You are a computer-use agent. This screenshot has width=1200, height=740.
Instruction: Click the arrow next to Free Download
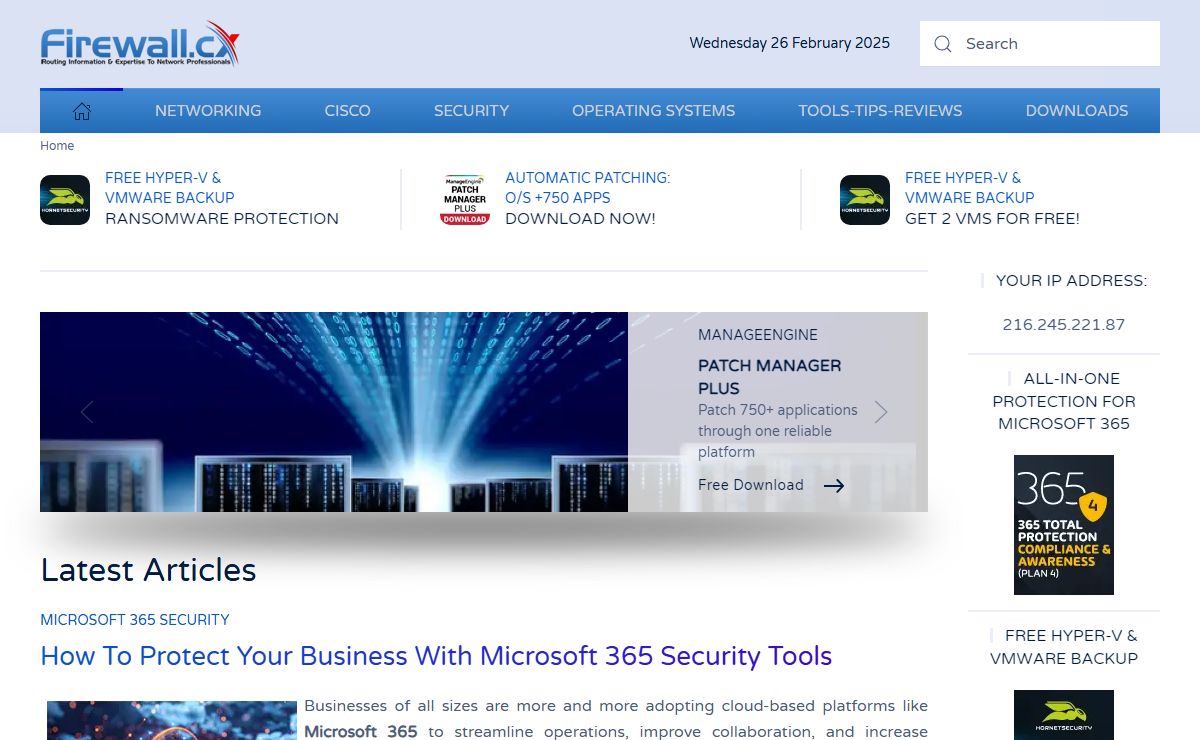(x=834, y=486)
